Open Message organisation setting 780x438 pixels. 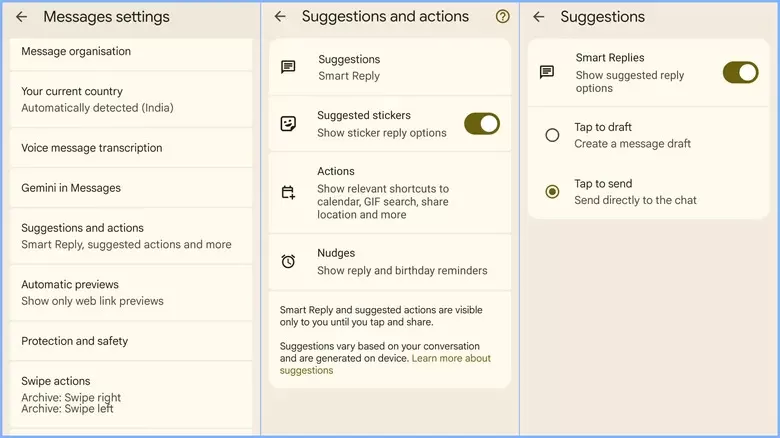[x=131, y=54]
